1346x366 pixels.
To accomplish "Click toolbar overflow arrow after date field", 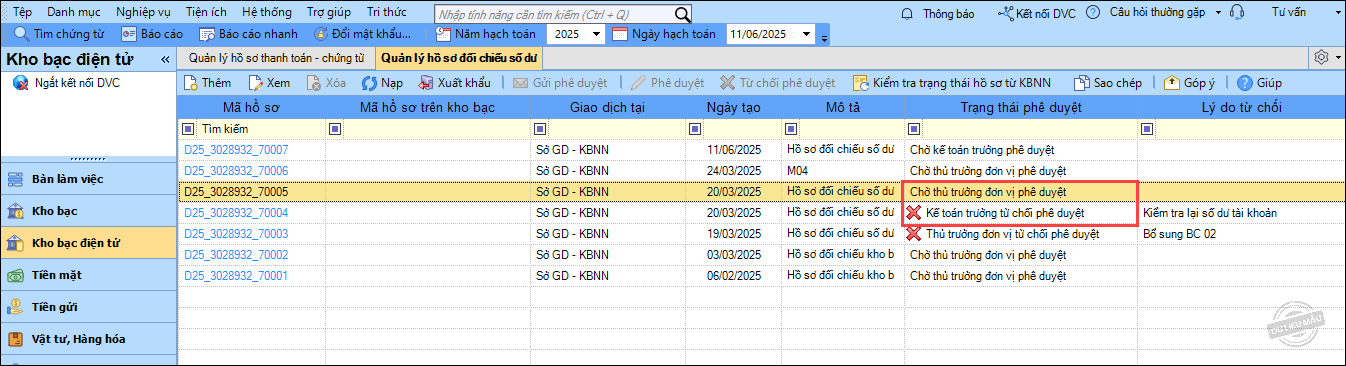I will click(824, 38).
